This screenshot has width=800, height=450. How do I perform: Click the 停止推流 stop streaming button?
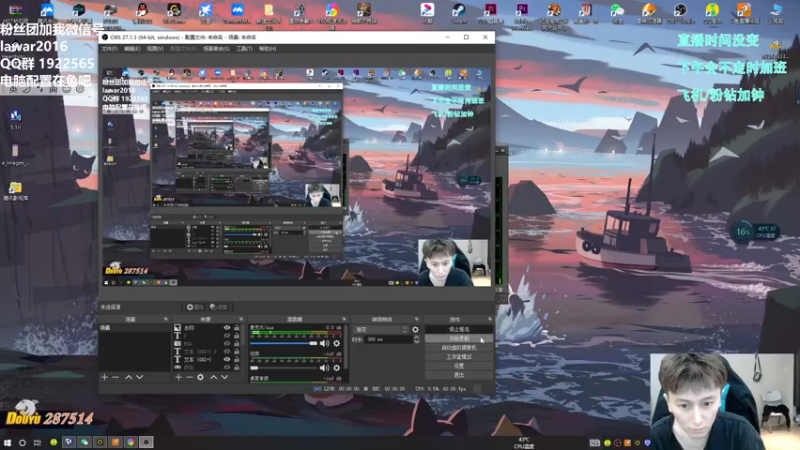coord(459,330)
